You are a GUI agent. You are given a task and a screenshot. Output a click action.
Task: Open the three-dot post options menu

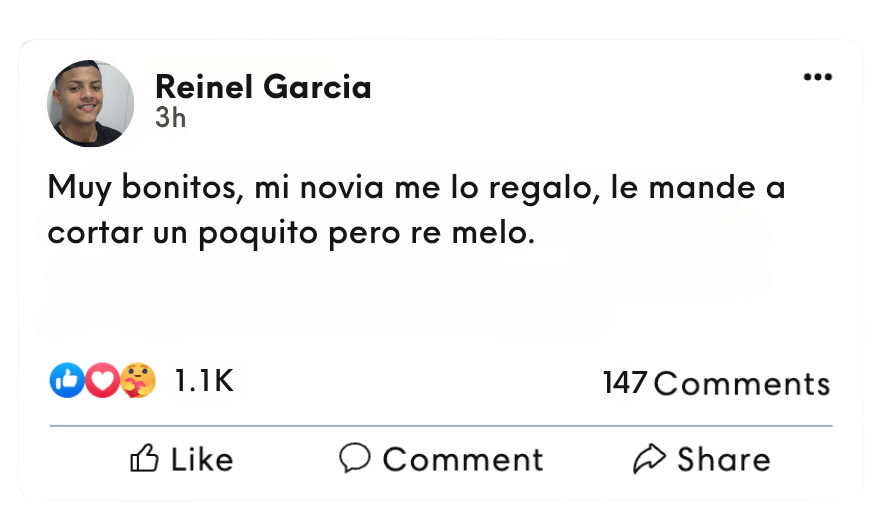point(817,78)
